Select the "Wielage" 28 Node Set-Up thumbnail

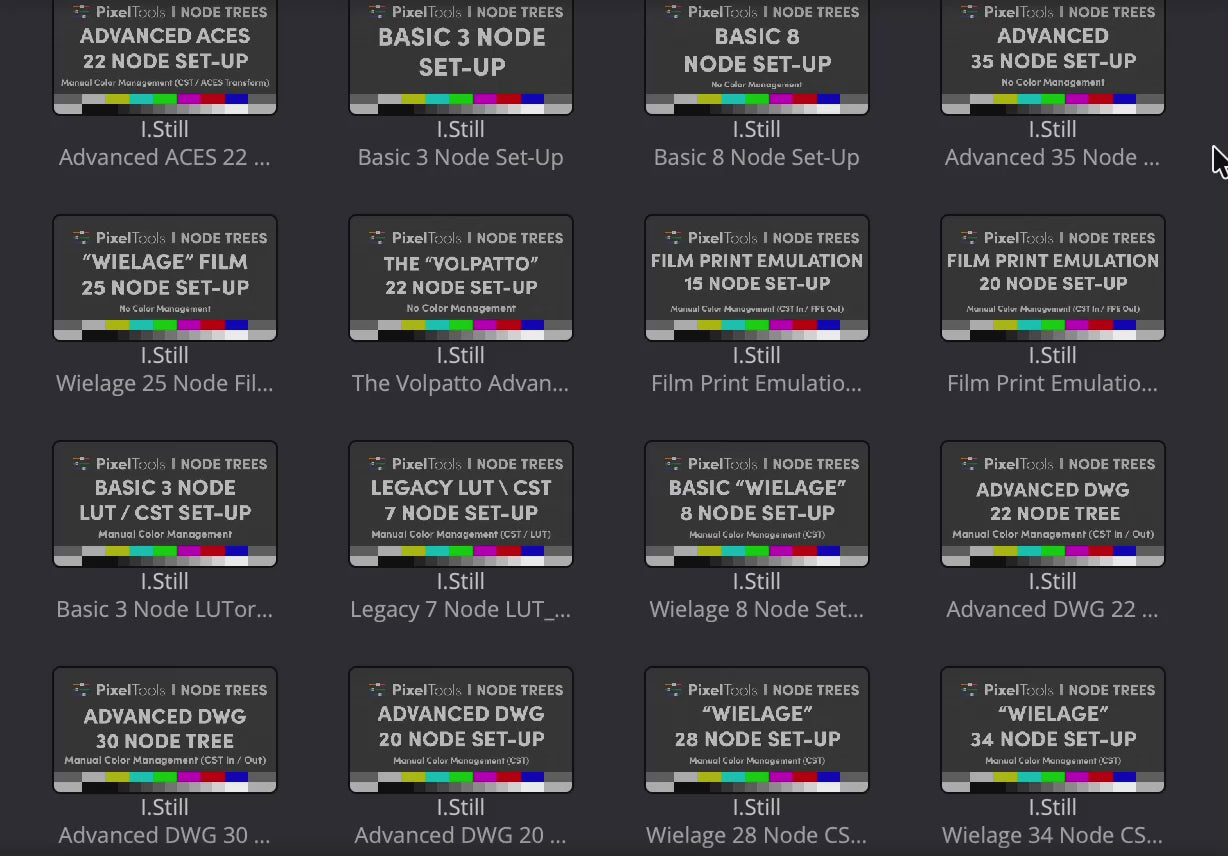click(757, 730)
